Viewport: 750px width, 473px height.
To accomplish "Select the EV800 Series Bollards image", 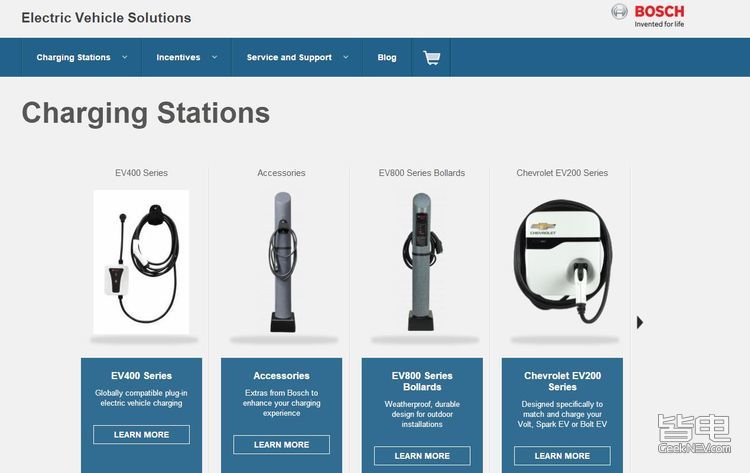I will (422, 262).
